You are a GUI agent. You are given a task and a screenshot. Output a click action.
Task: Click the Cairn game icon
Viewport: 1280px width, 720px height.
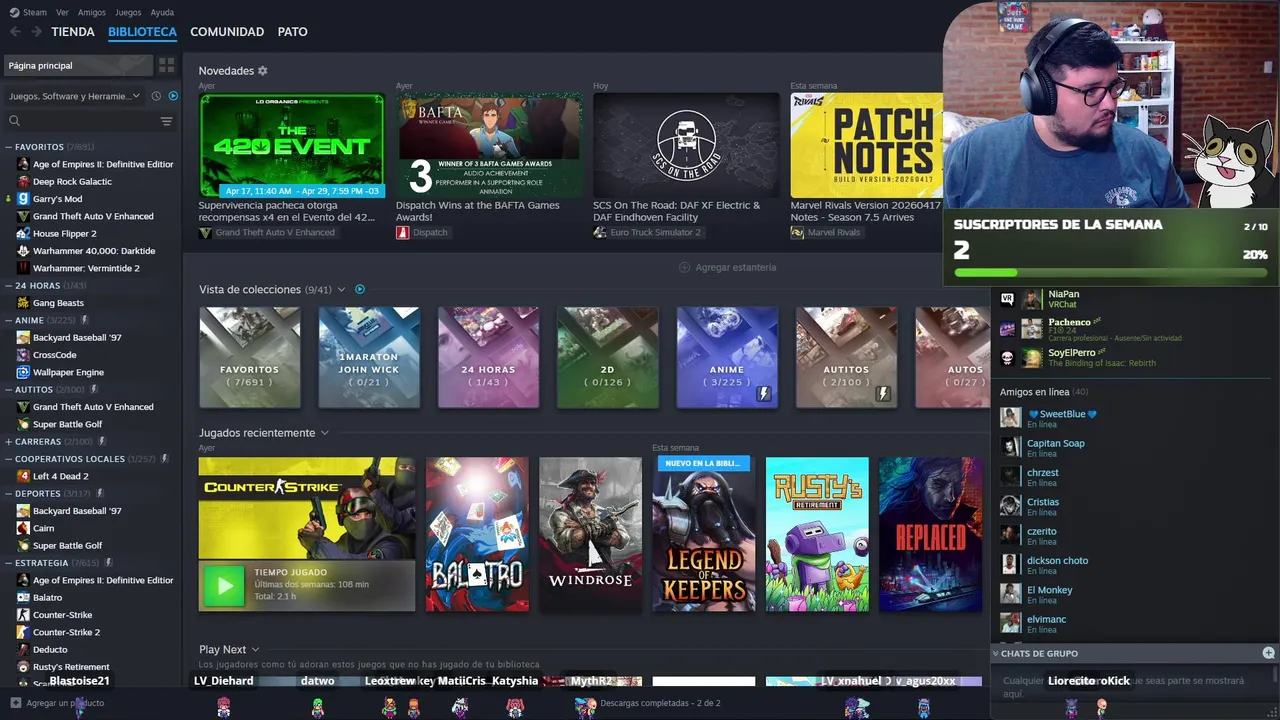(23, 528)
